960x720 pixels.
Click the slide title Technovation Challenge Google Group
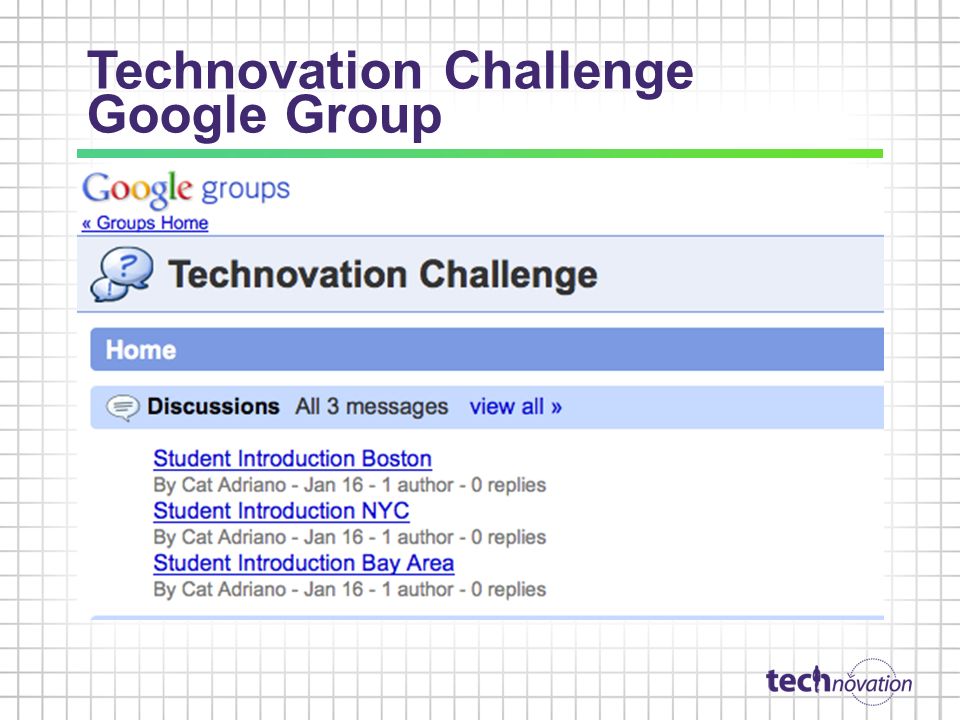click(390, 93)
